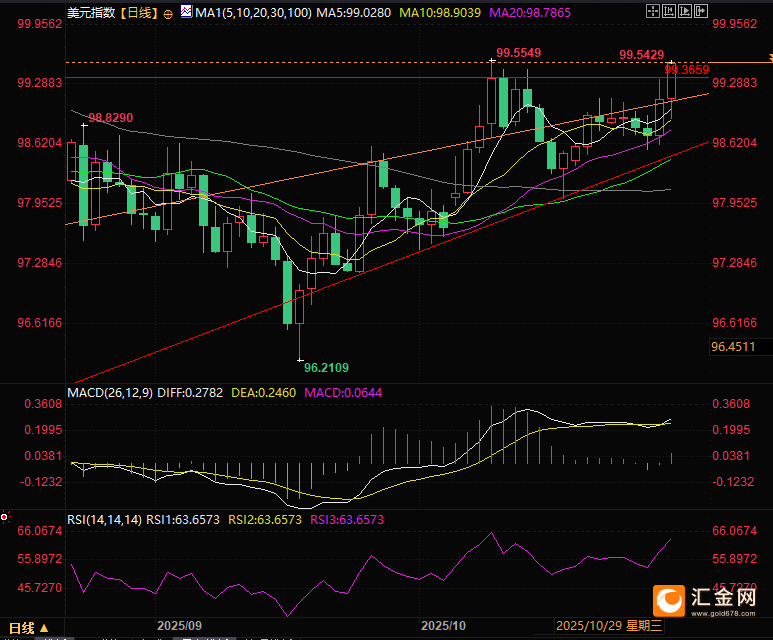The width and height of the screenshot is (773, 640).
Task: Click right-axis price 98.6204
Action: point(735,143)
